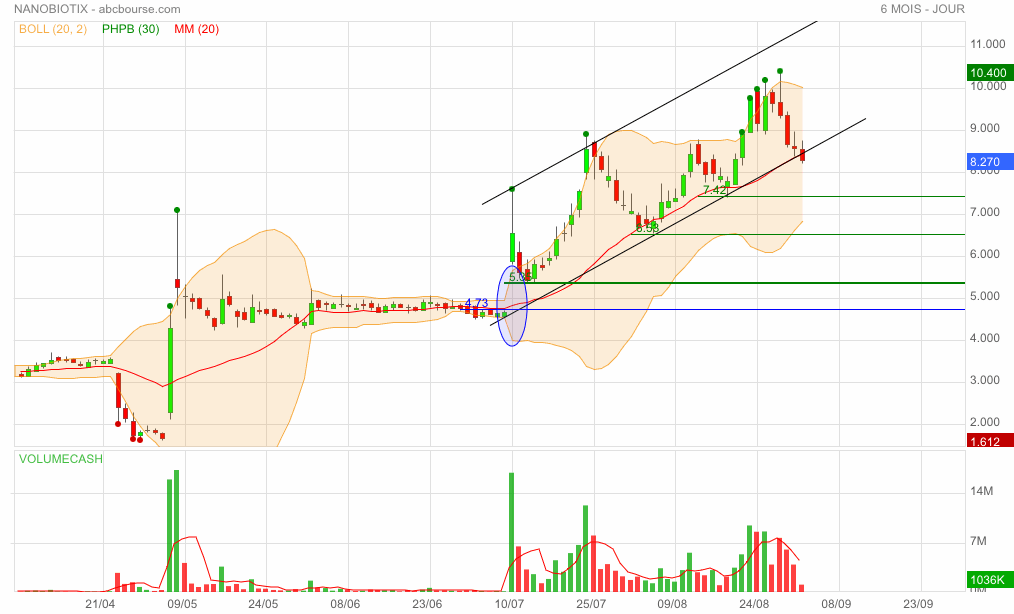Click the 24/08 date label
1014x614 pixels.
[x=754, y=604]
